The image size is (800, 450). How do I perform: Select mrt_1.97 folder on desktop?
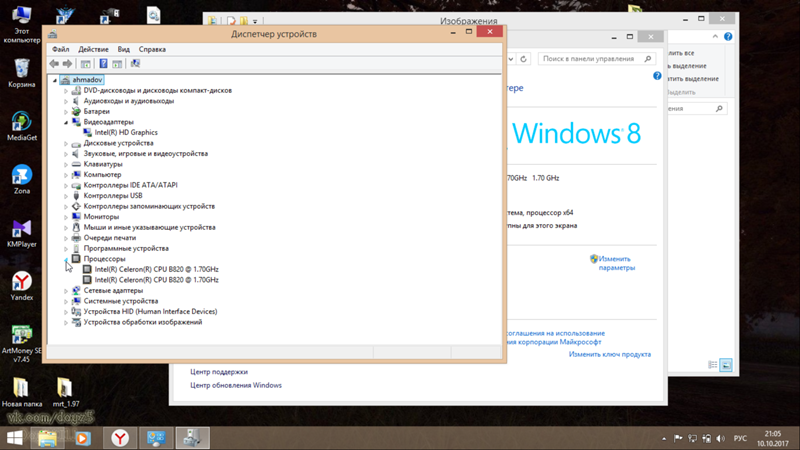[x=65, y=392]
